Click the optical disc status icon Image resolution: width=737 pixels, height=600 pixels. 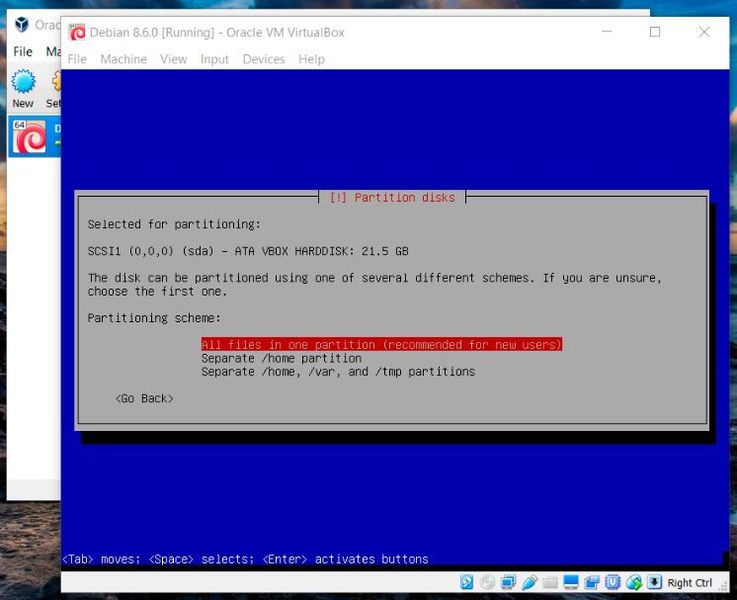tap(487, 582)
